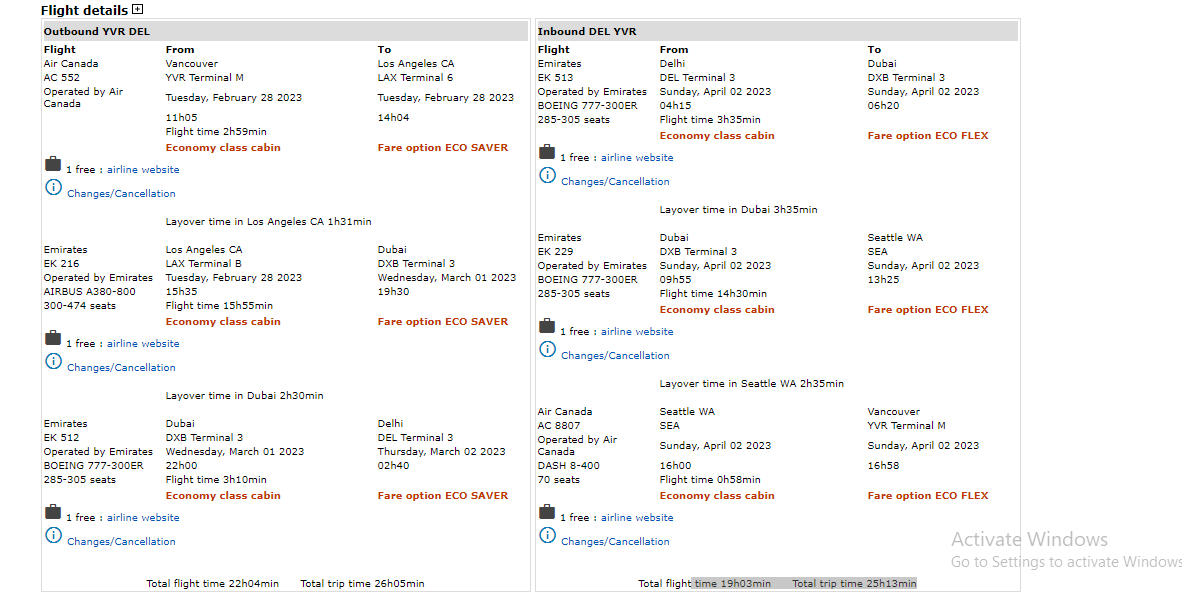View Changes/Cancellation link for flight EK 229
The height and width of the screenshot is (601, 1182).
tap(615, 356)
